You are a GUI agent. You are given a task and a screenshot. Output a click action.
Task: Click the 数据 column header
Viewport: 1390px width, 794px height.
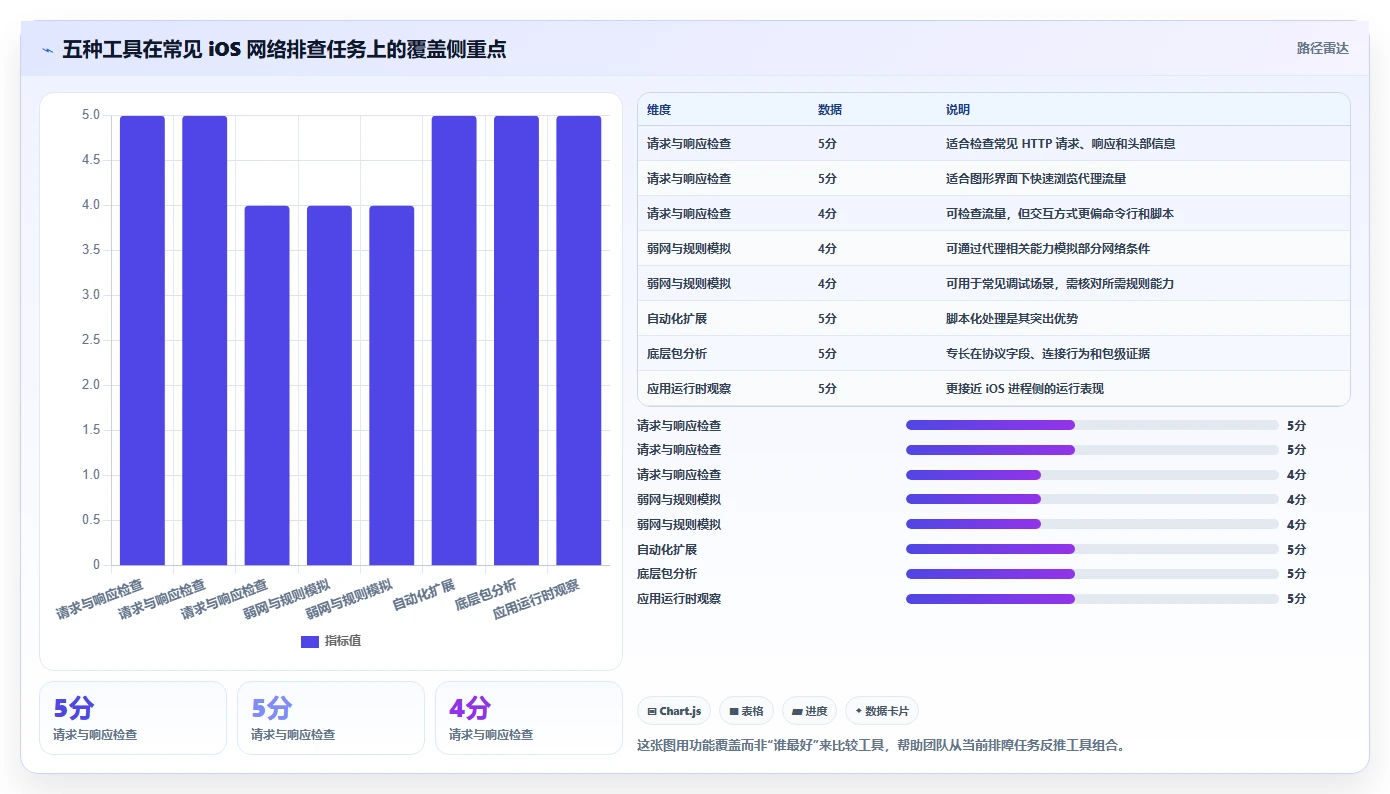[x=830, y=110]
